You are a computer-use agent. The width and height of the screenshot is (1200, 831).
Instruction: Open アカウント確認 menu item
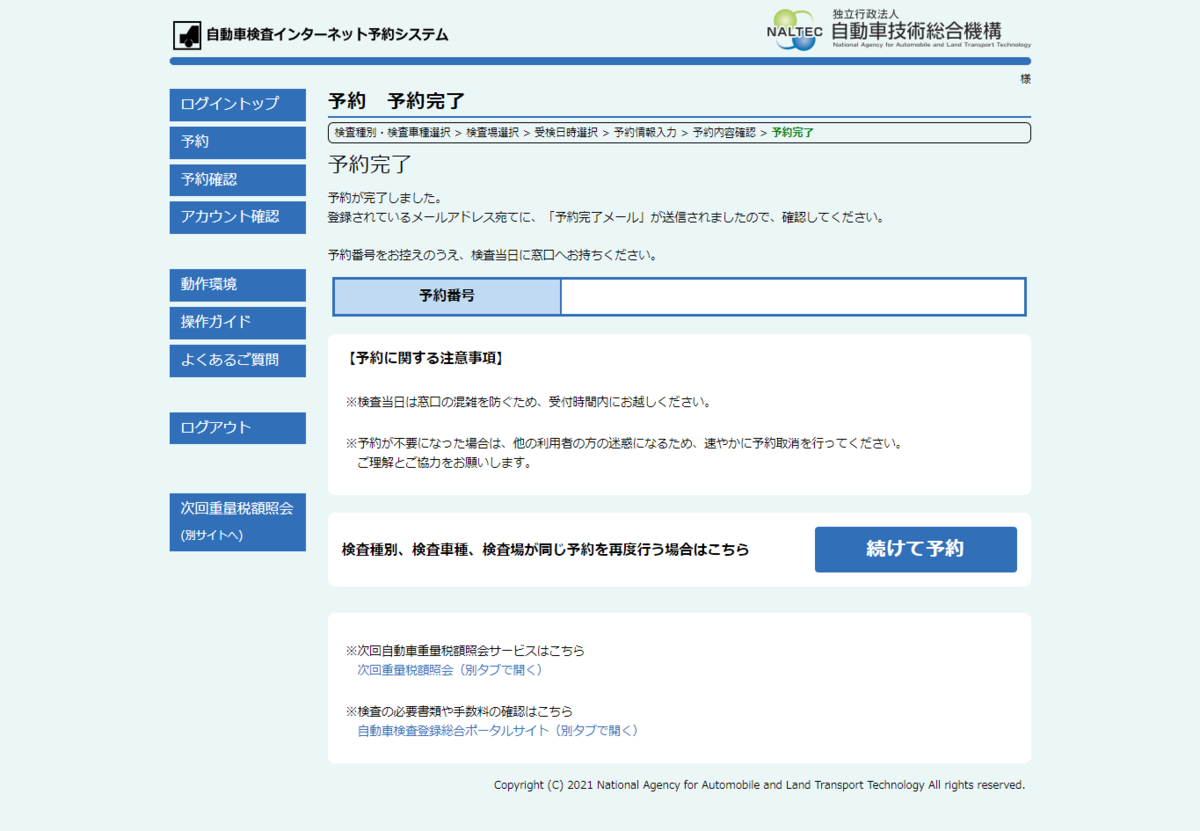[x=238, y=217]
